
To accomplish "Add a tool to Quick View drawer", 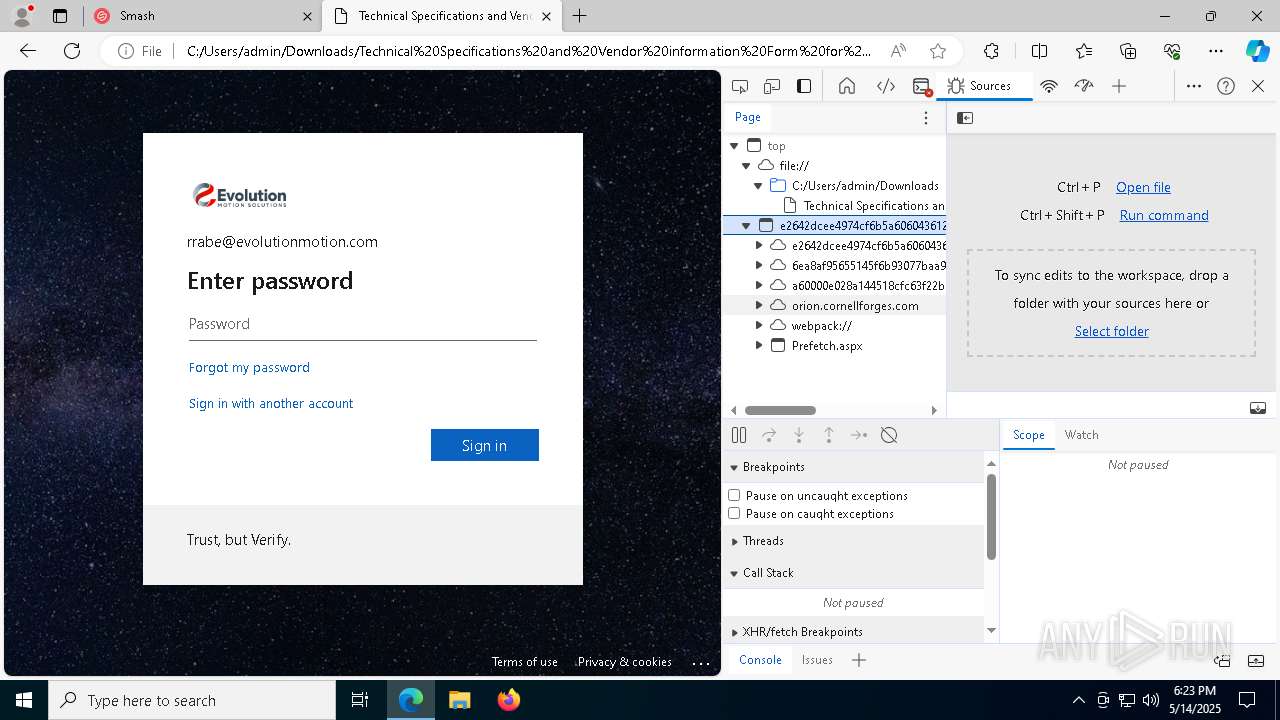I will [859, 660].
